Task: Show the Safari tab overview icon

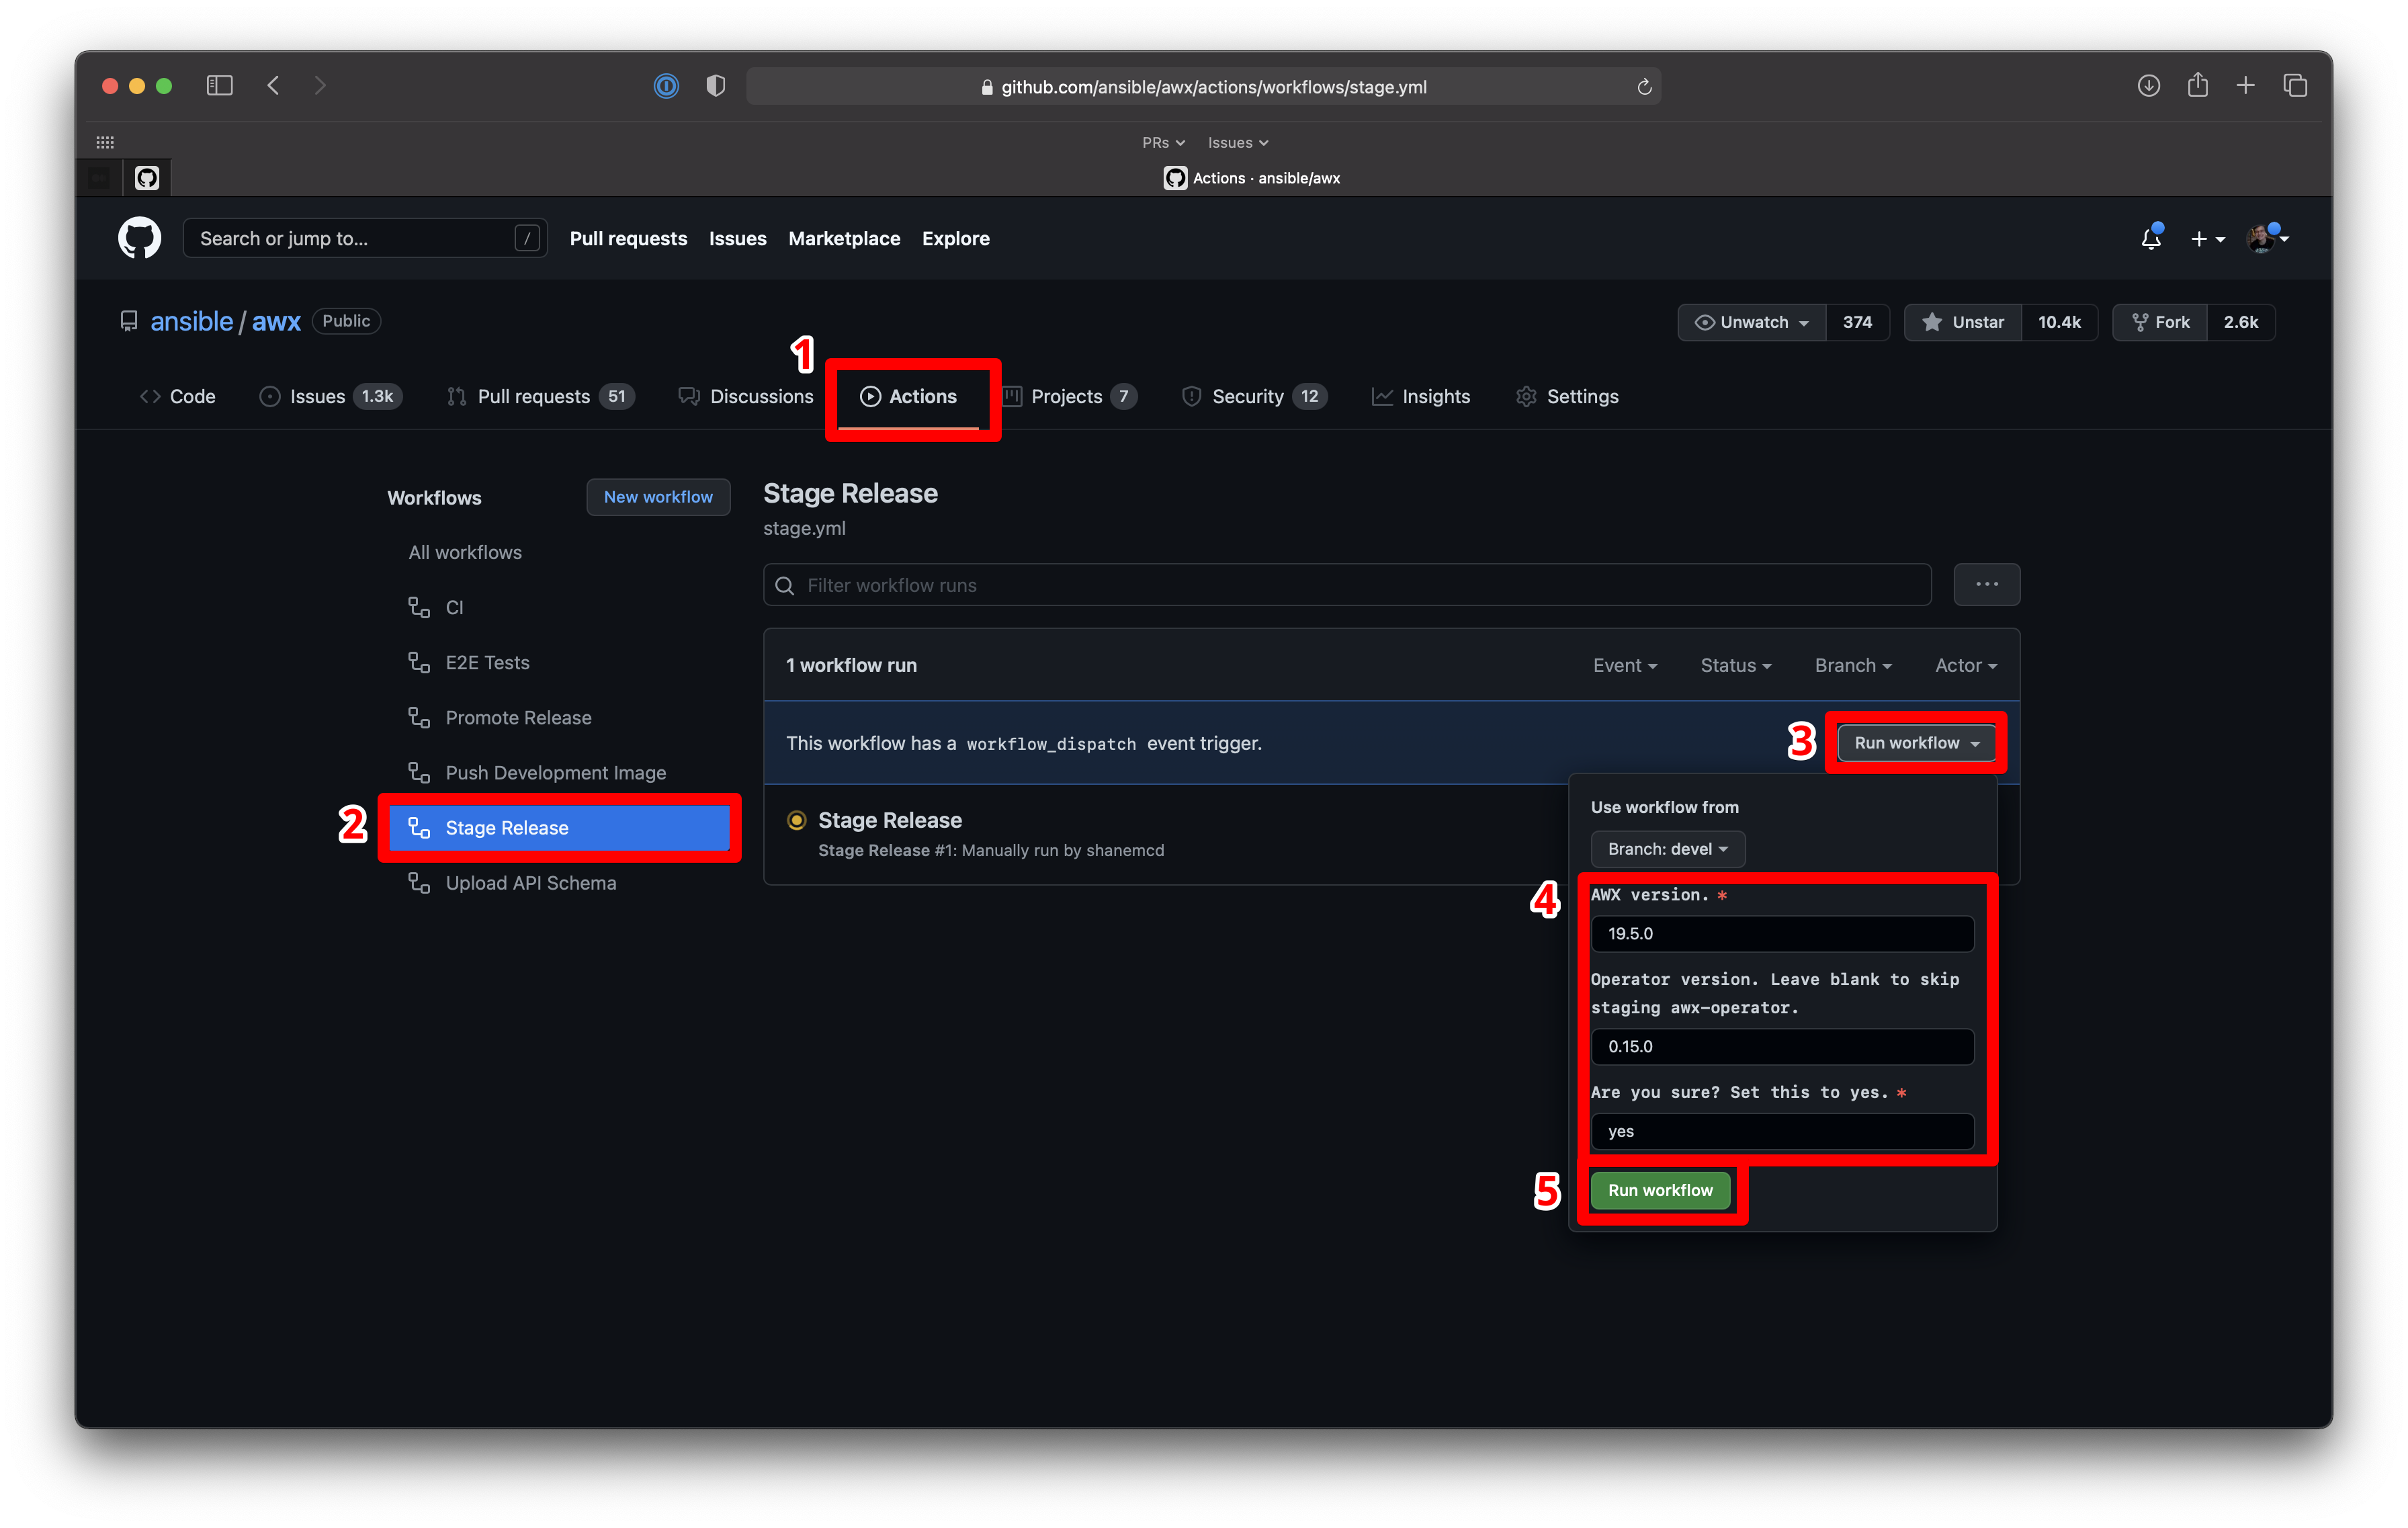Action: [x=2295, y=86]
